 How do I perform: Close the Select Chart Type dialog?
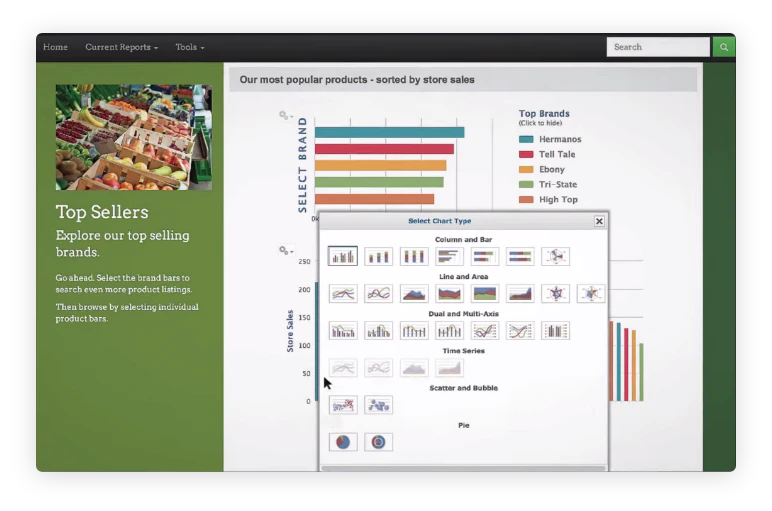point(599,221)
